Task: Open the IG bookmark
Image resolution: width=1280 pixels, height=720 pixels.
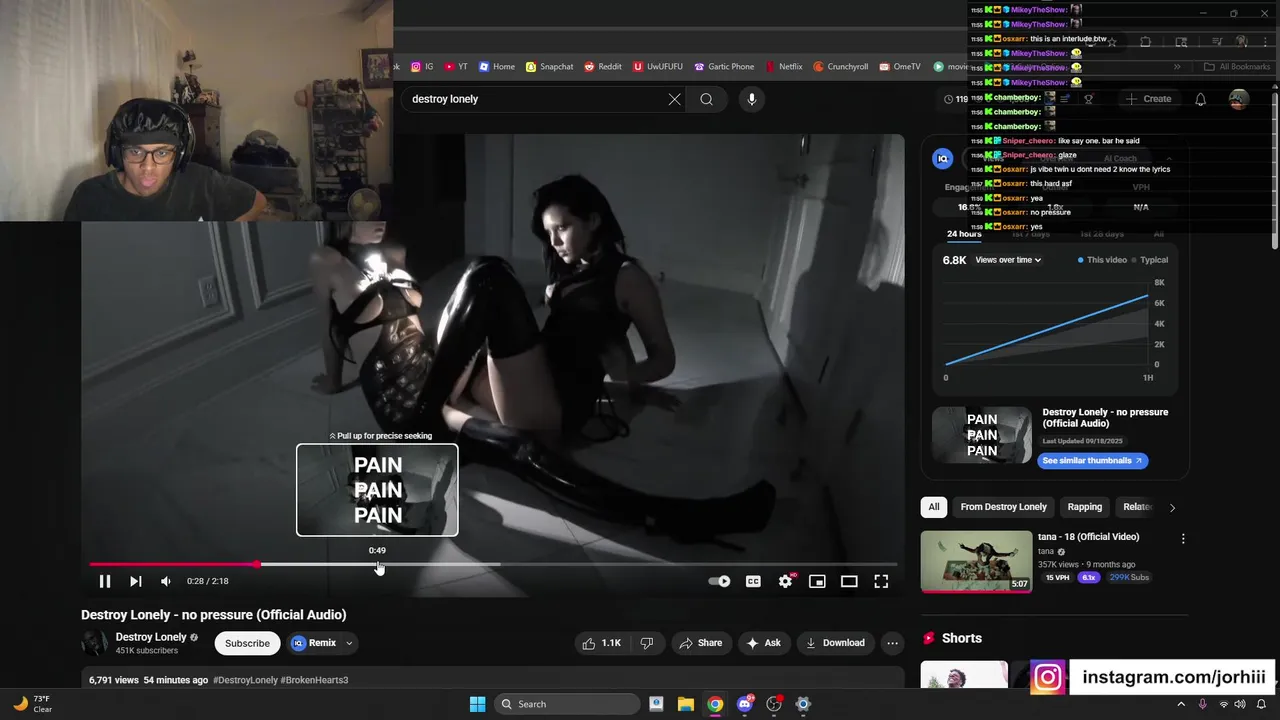Action: click(x=422, y=67)
